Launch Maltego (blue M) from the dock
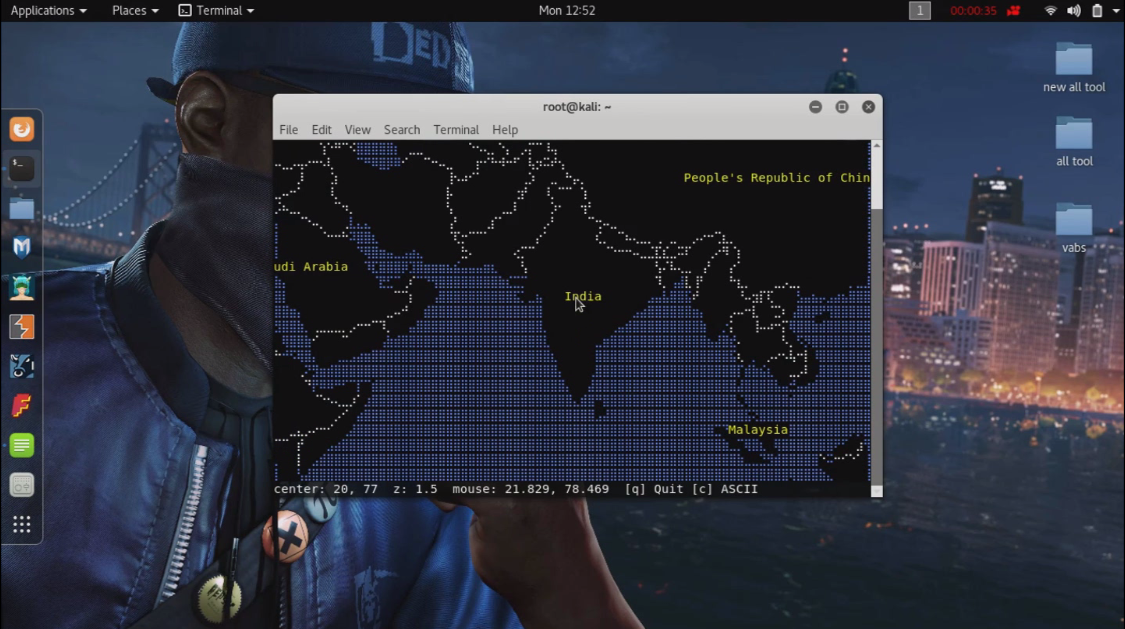The width and height of the screenshot is (1125, 629). 22,247
